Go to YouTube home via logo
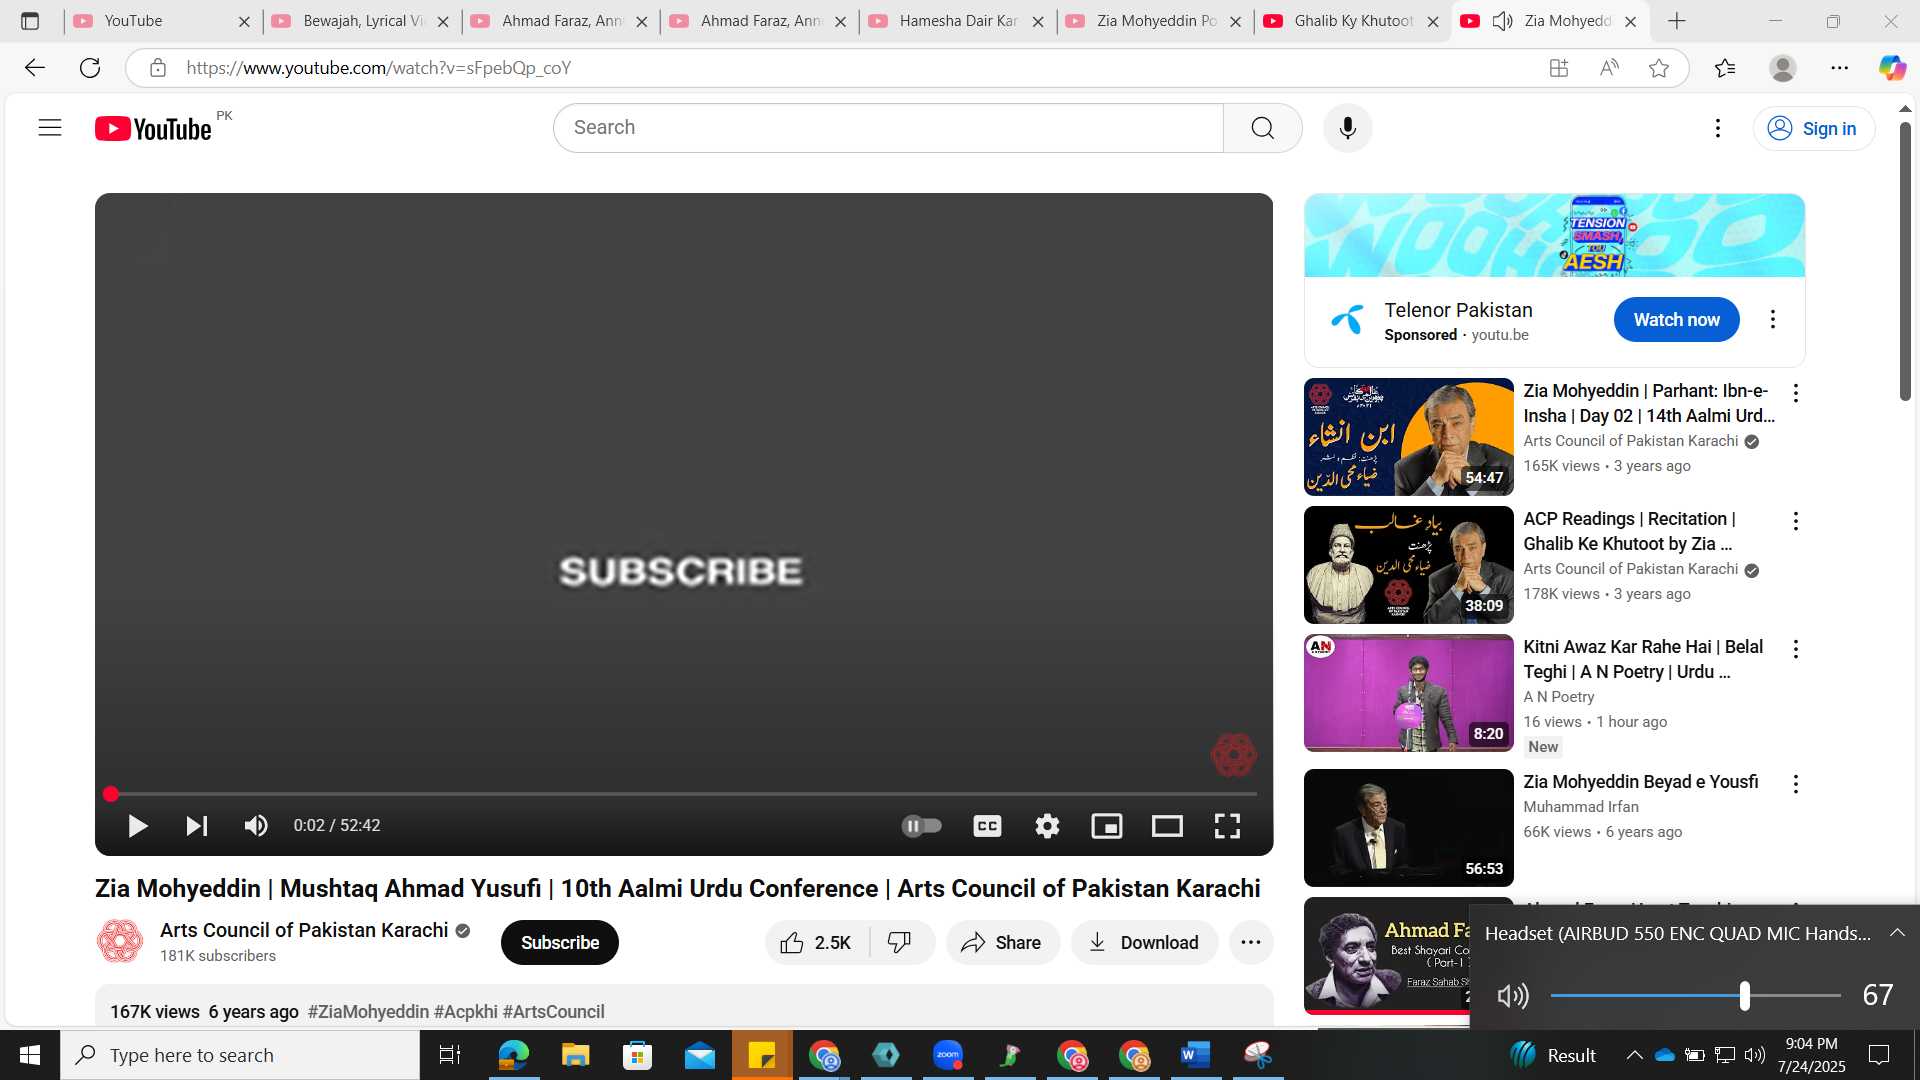 coord(153,129)
